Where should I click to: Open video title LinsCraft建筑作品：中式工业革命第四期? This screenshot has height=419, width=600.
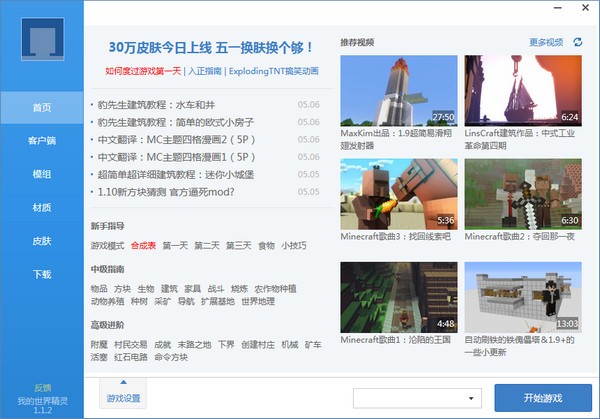[520, 139]
